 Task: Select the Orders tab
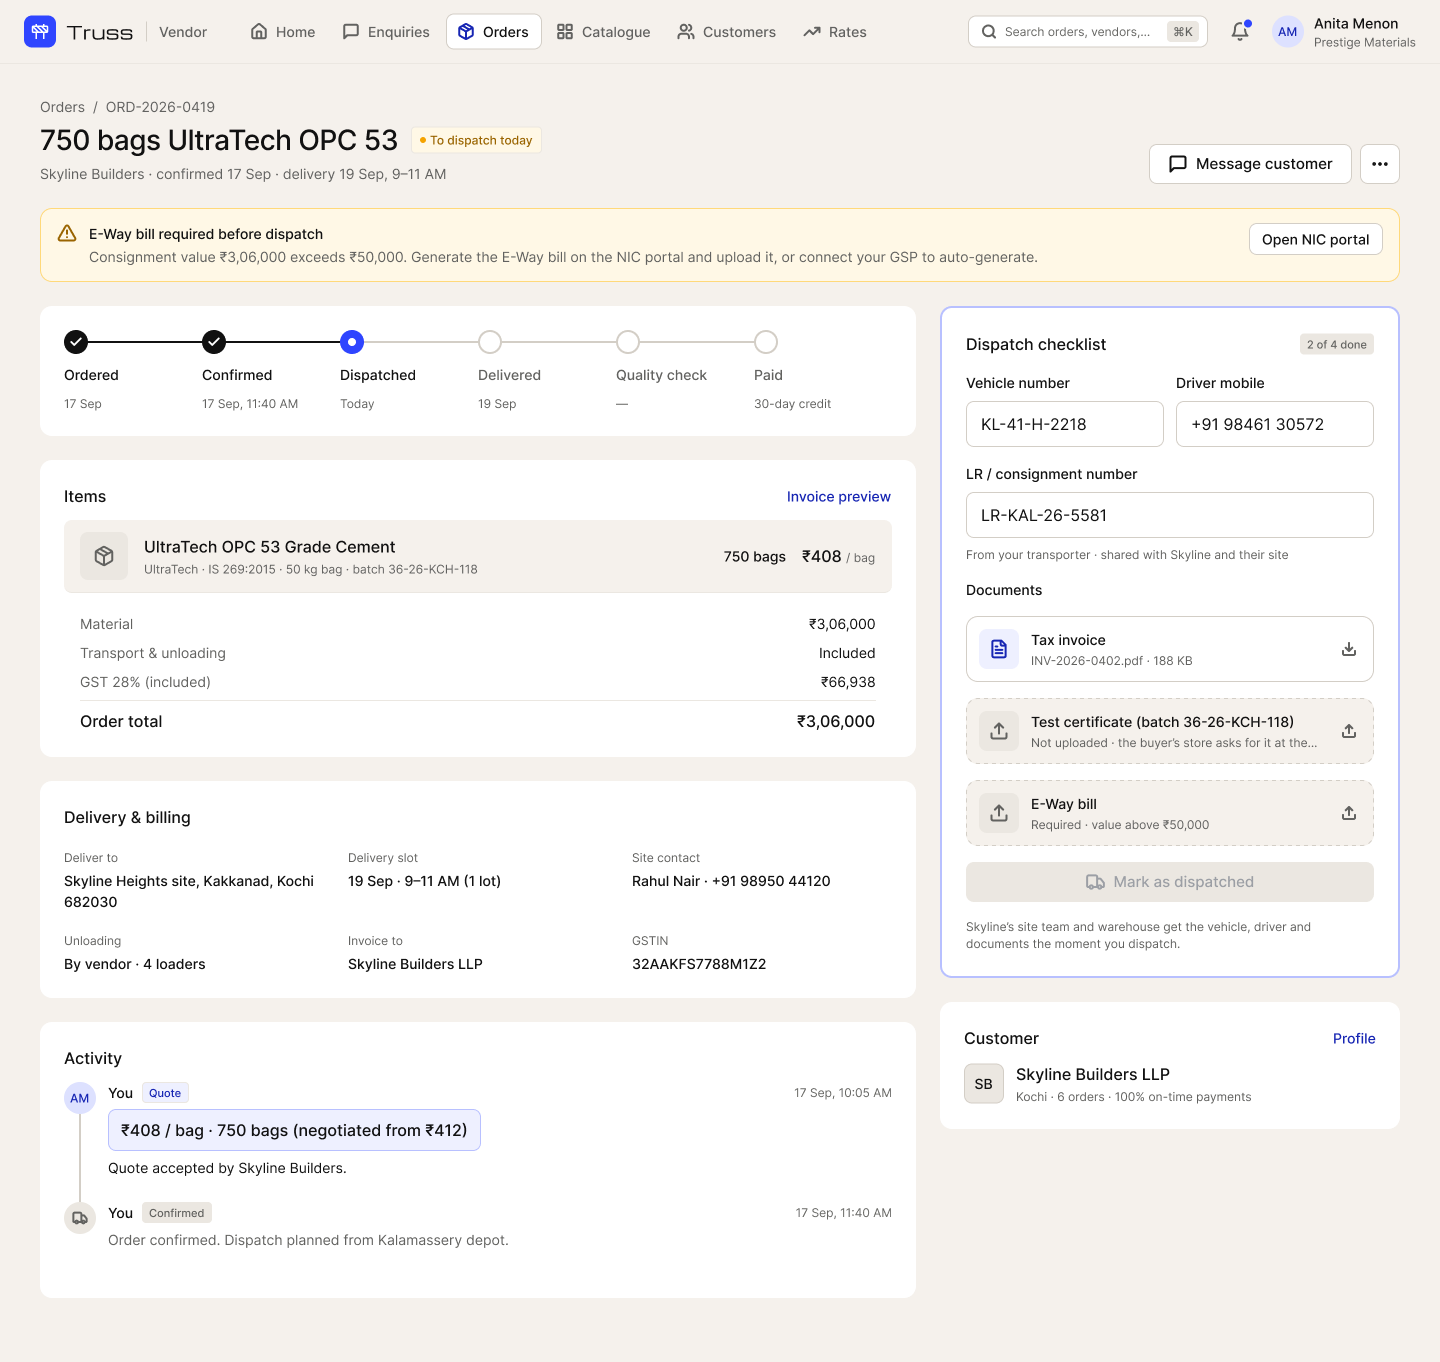(x=494, y=32)
